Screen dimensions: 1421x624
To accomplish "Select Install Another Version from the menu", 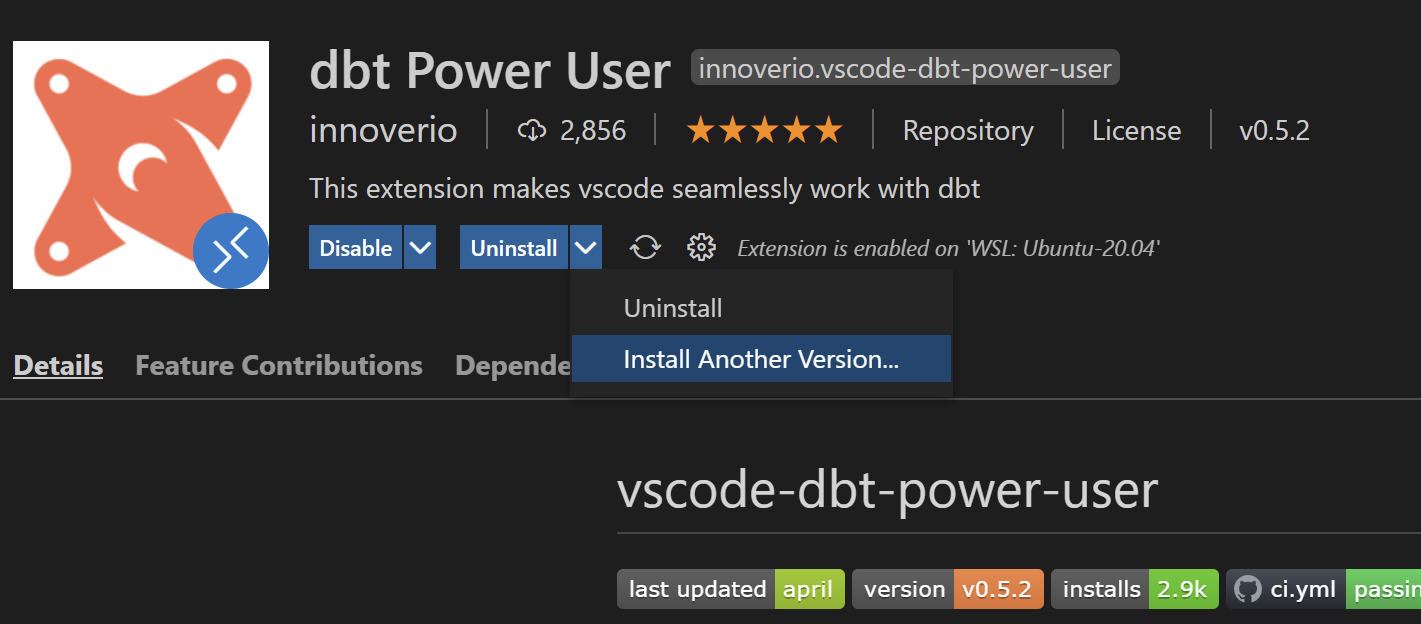I will coord(761,358).
